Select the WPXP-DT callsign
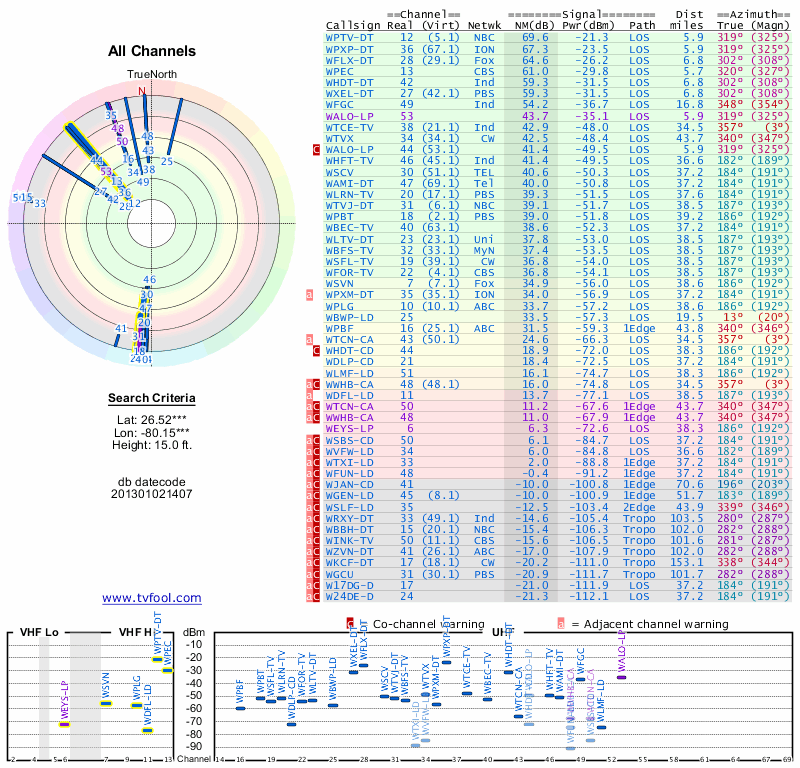 (x=349, y=49)
